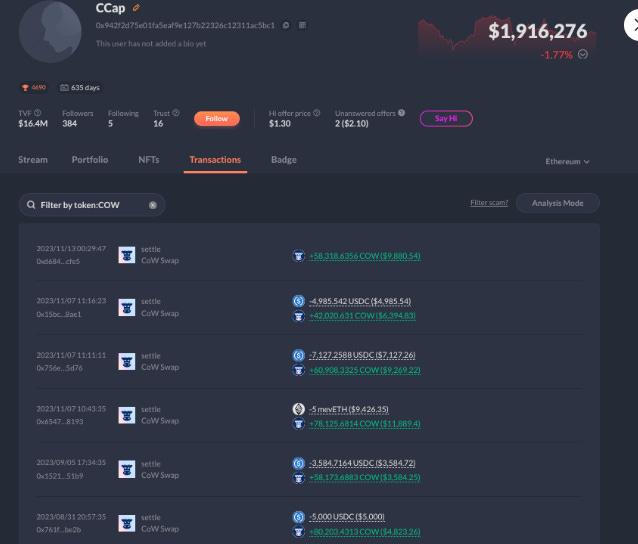Click the USDC token icon beside -4,985.542 USDC

(x=299, y=301)
